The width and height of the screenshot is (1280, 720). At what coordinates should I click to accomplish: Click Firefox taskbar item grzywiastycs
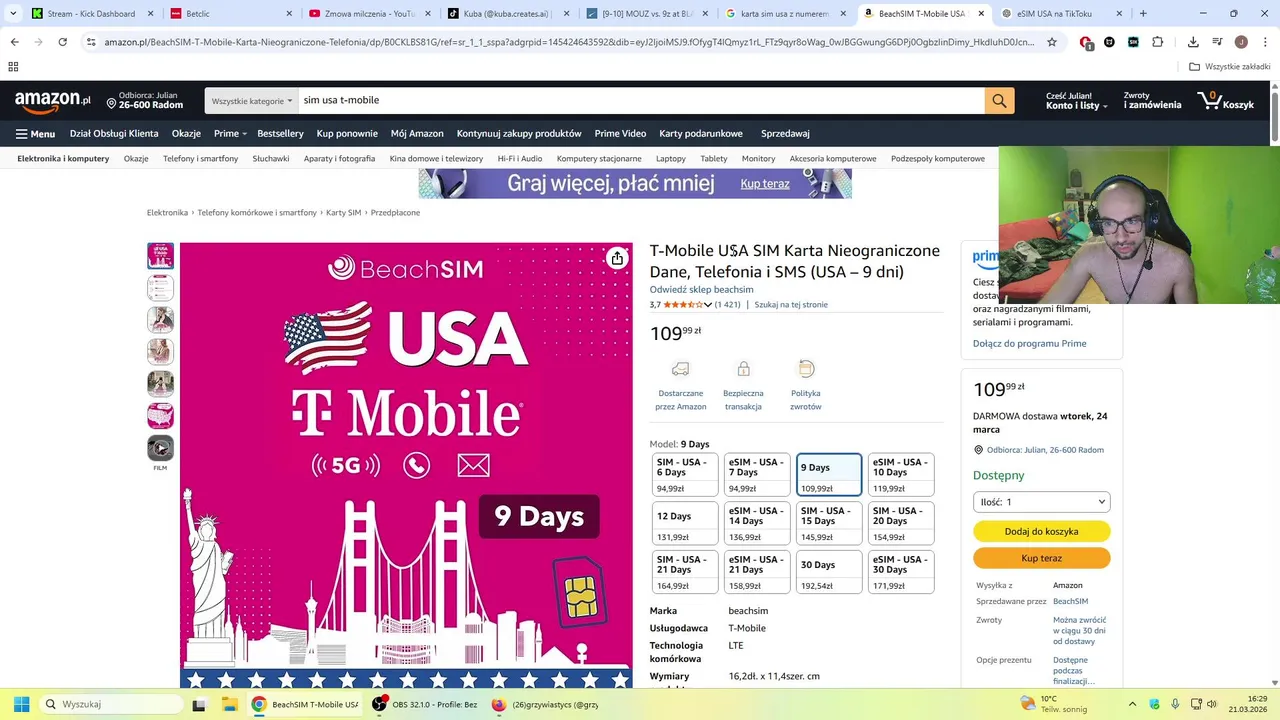point(546,704)
